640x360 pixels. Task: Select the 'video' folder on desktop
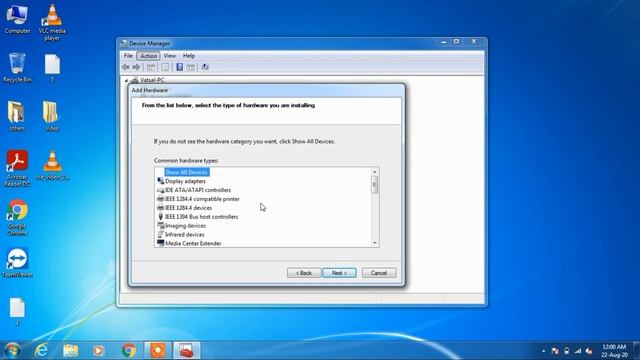(x=52, y=116)
